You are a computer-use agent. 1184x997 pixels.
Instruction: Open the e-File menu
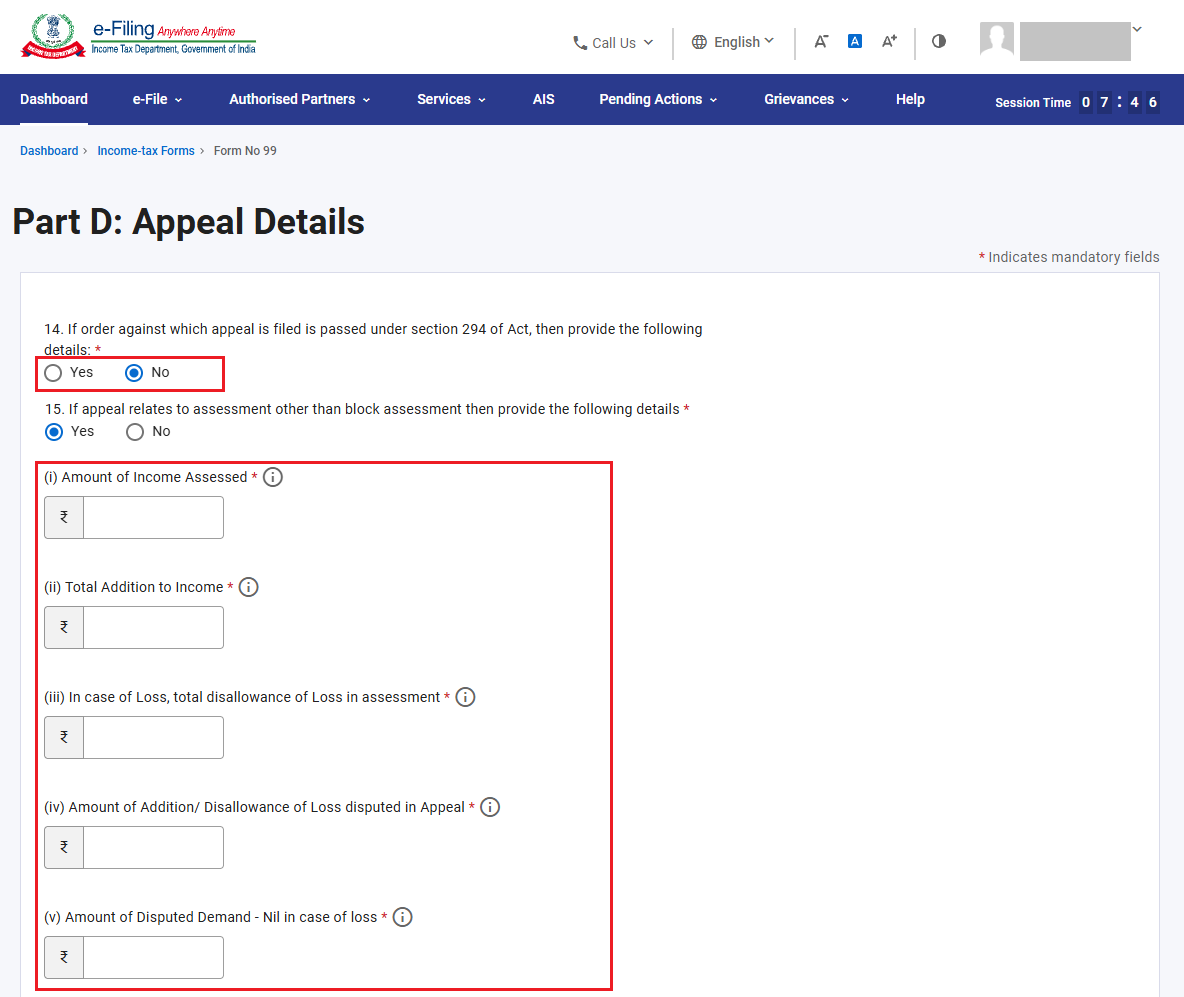click(x=157, y=100)
